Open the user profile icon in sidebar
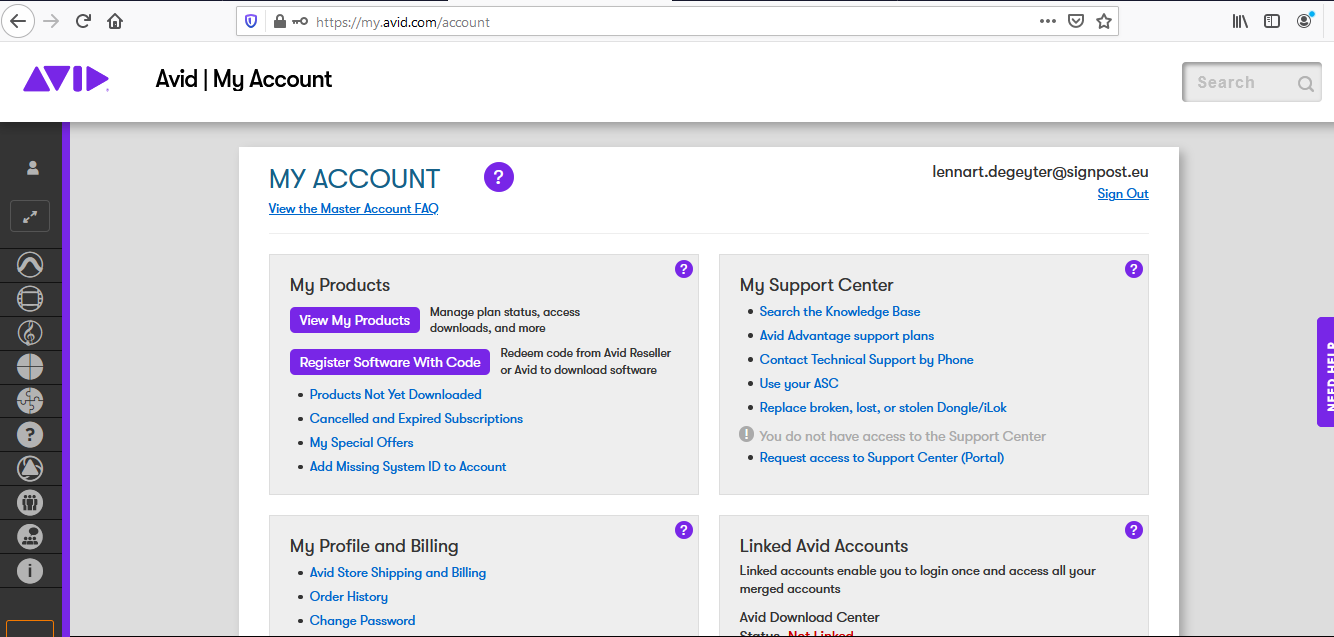Viewport: 1334px width, 637px height. point(32,168)
